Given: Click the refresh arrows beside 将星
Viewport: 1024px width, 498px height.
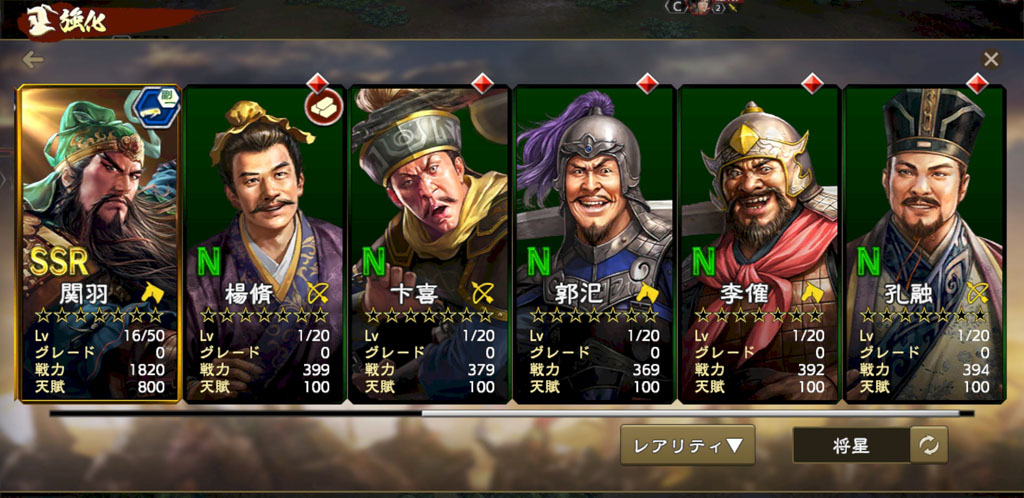Looking at the screenshot, I should pos(929,446).
